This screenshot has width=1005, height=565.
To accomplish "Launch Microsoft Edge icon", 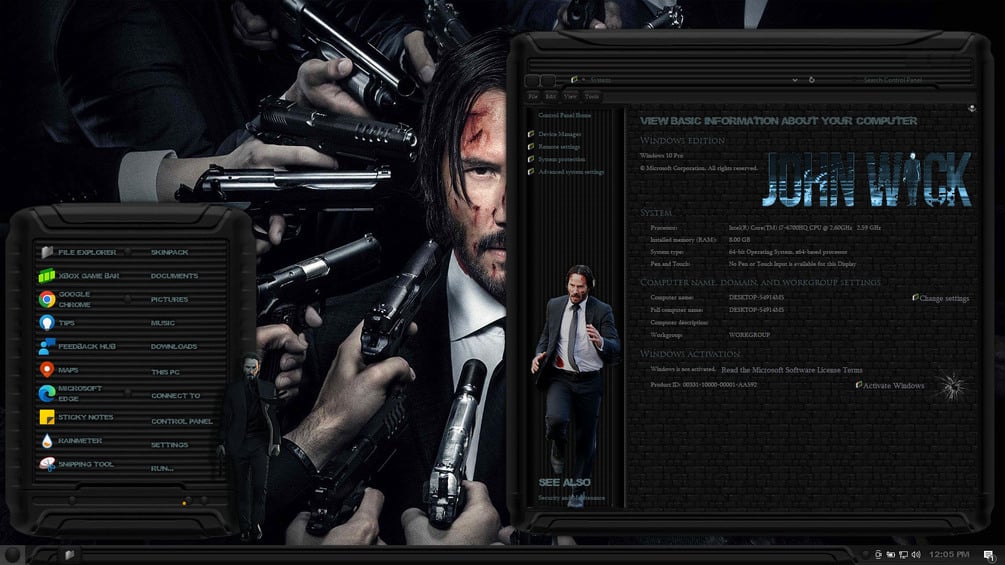I will tap(47, 393).
